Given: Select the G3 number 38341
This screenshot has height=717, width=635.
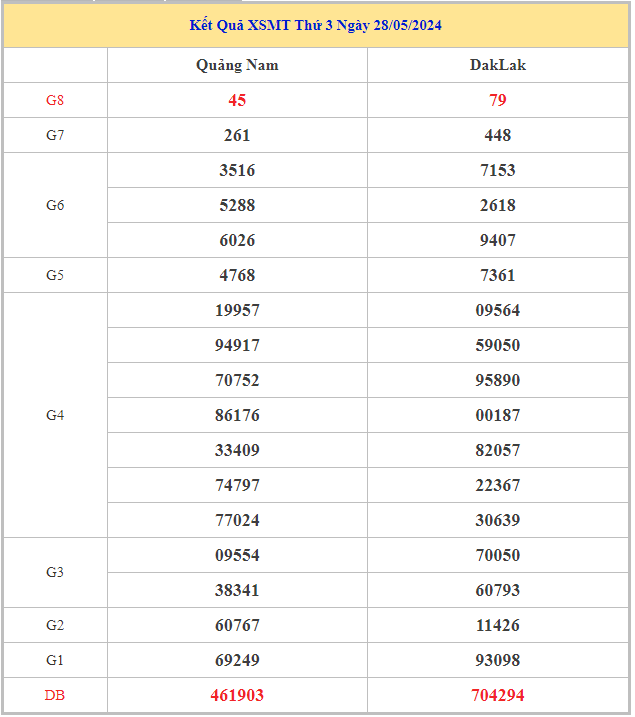Looking at the screenshot, I should pos(237,590).
